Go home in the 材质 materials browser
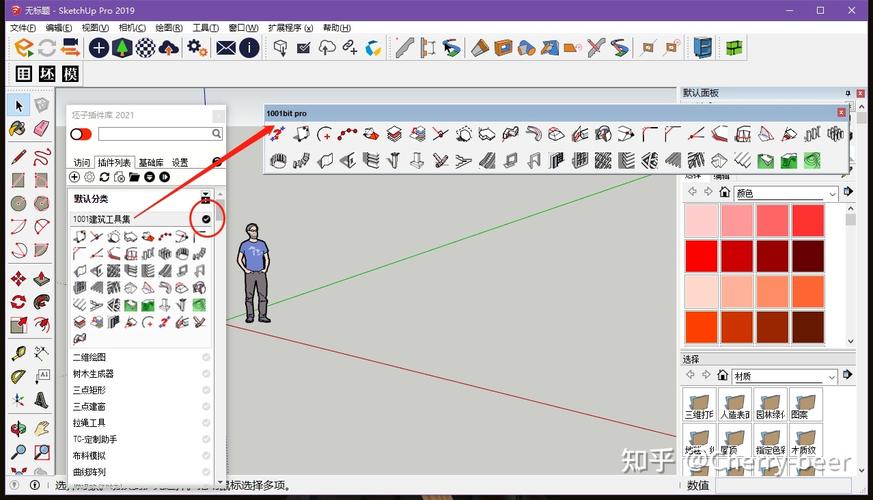 click(x=723, y=375)
